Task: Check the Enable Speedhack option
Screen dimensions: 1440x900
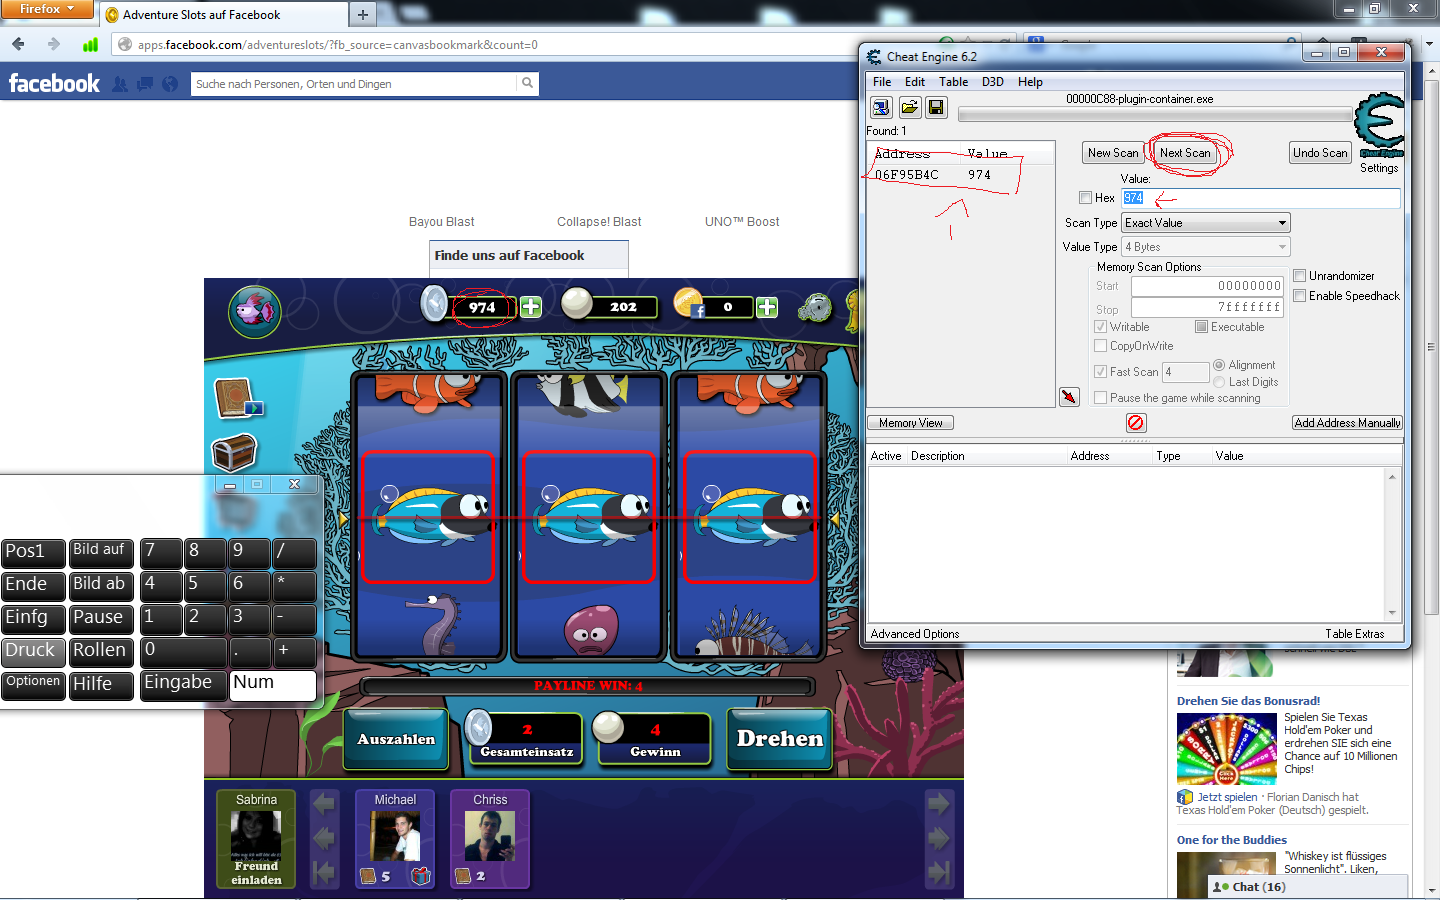Action: point(1300,296)
